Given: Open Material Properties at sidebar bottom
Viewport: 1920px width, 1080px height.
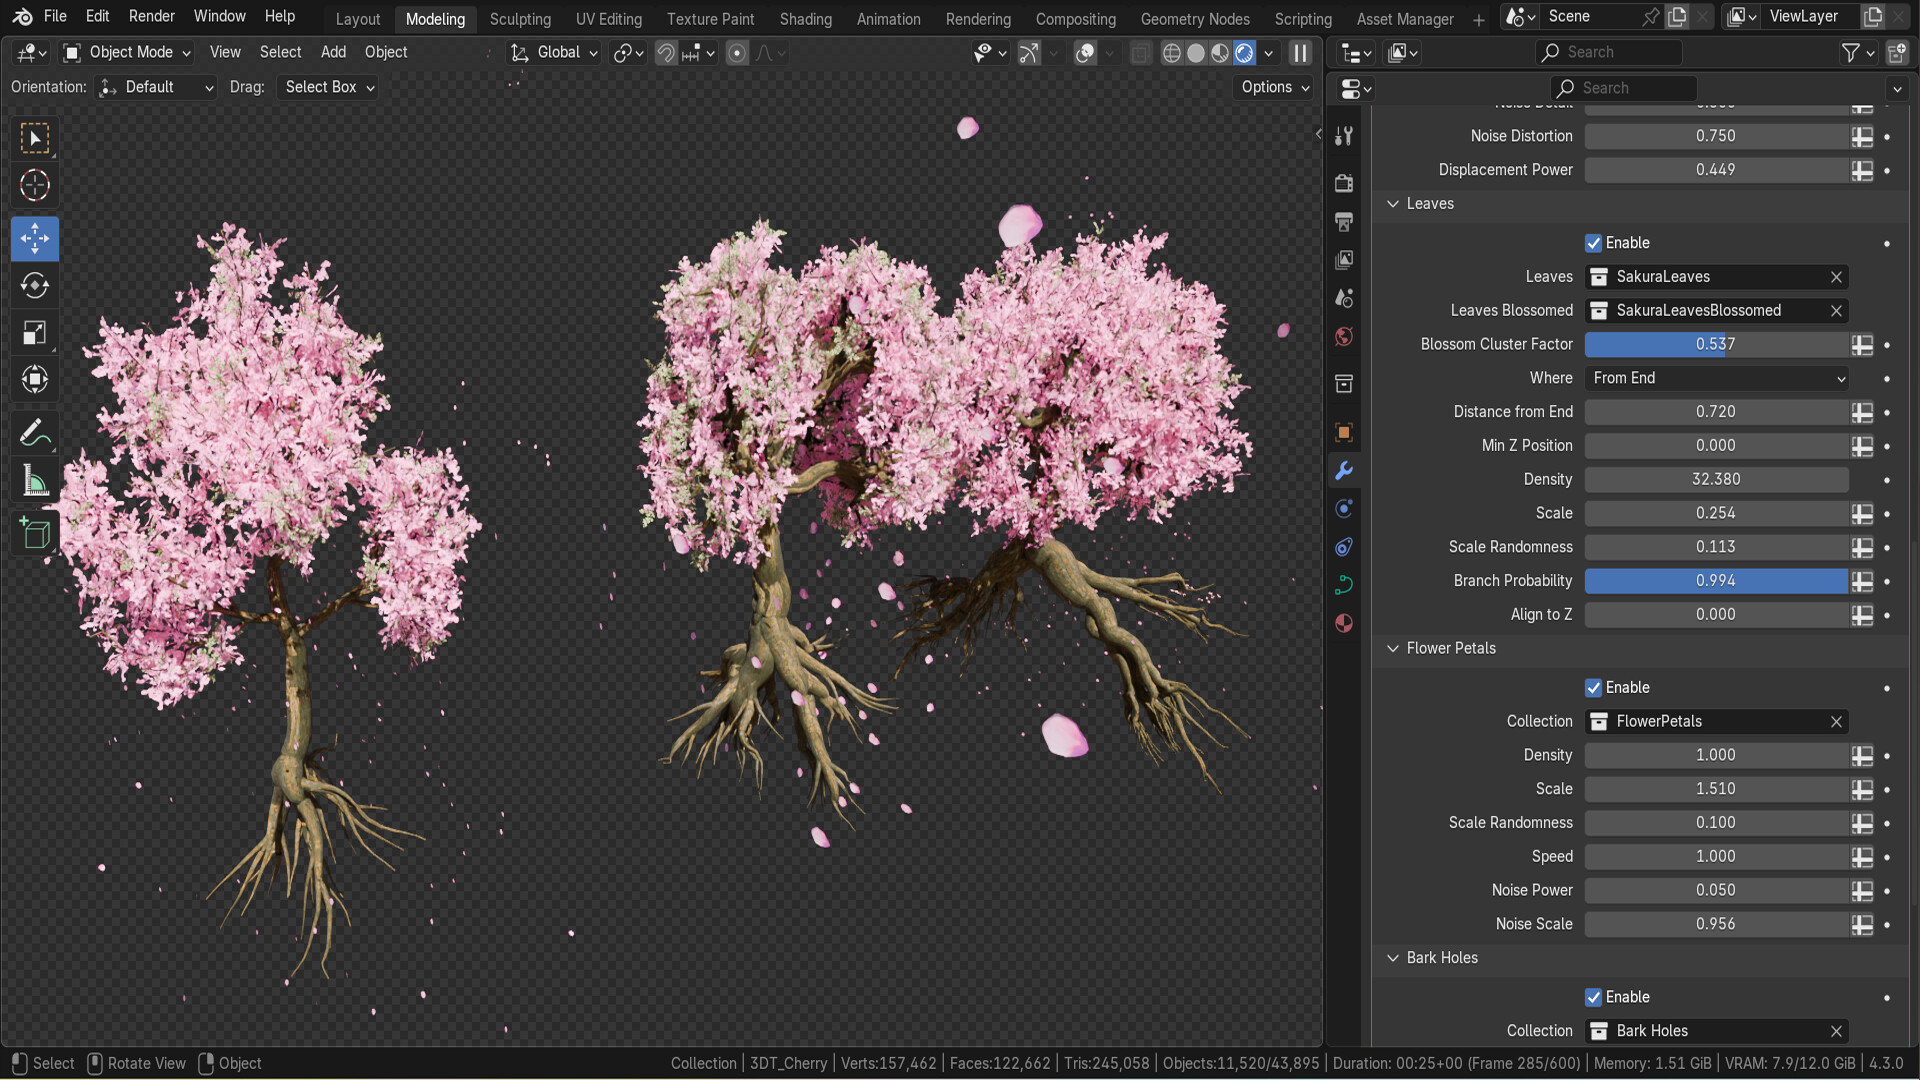Looking at the screenshot, I should (x=1344, y=623).
